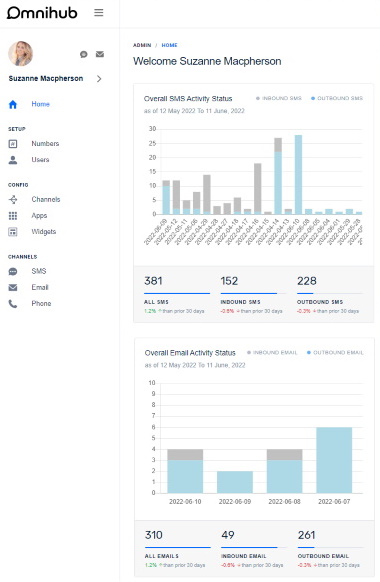Open the Channels menu item
Screen dimensions: 380x582
pyautogui.click(x=46, y=199)
